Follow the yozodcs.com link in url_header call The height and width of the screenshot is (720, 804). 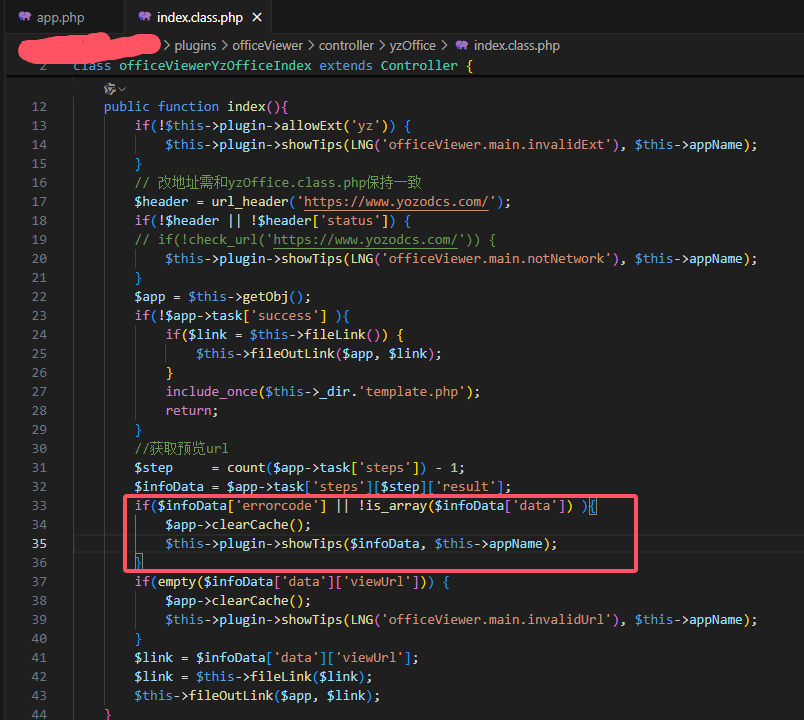coord(396,202)
